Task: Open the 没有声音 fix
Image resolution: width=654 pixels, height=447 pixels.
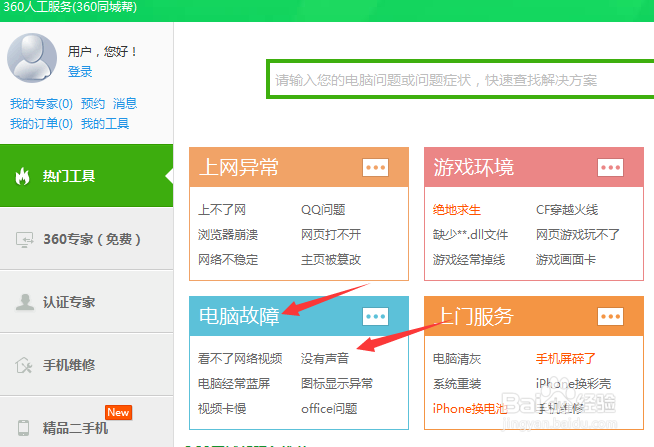Action: tap(324, 358)
